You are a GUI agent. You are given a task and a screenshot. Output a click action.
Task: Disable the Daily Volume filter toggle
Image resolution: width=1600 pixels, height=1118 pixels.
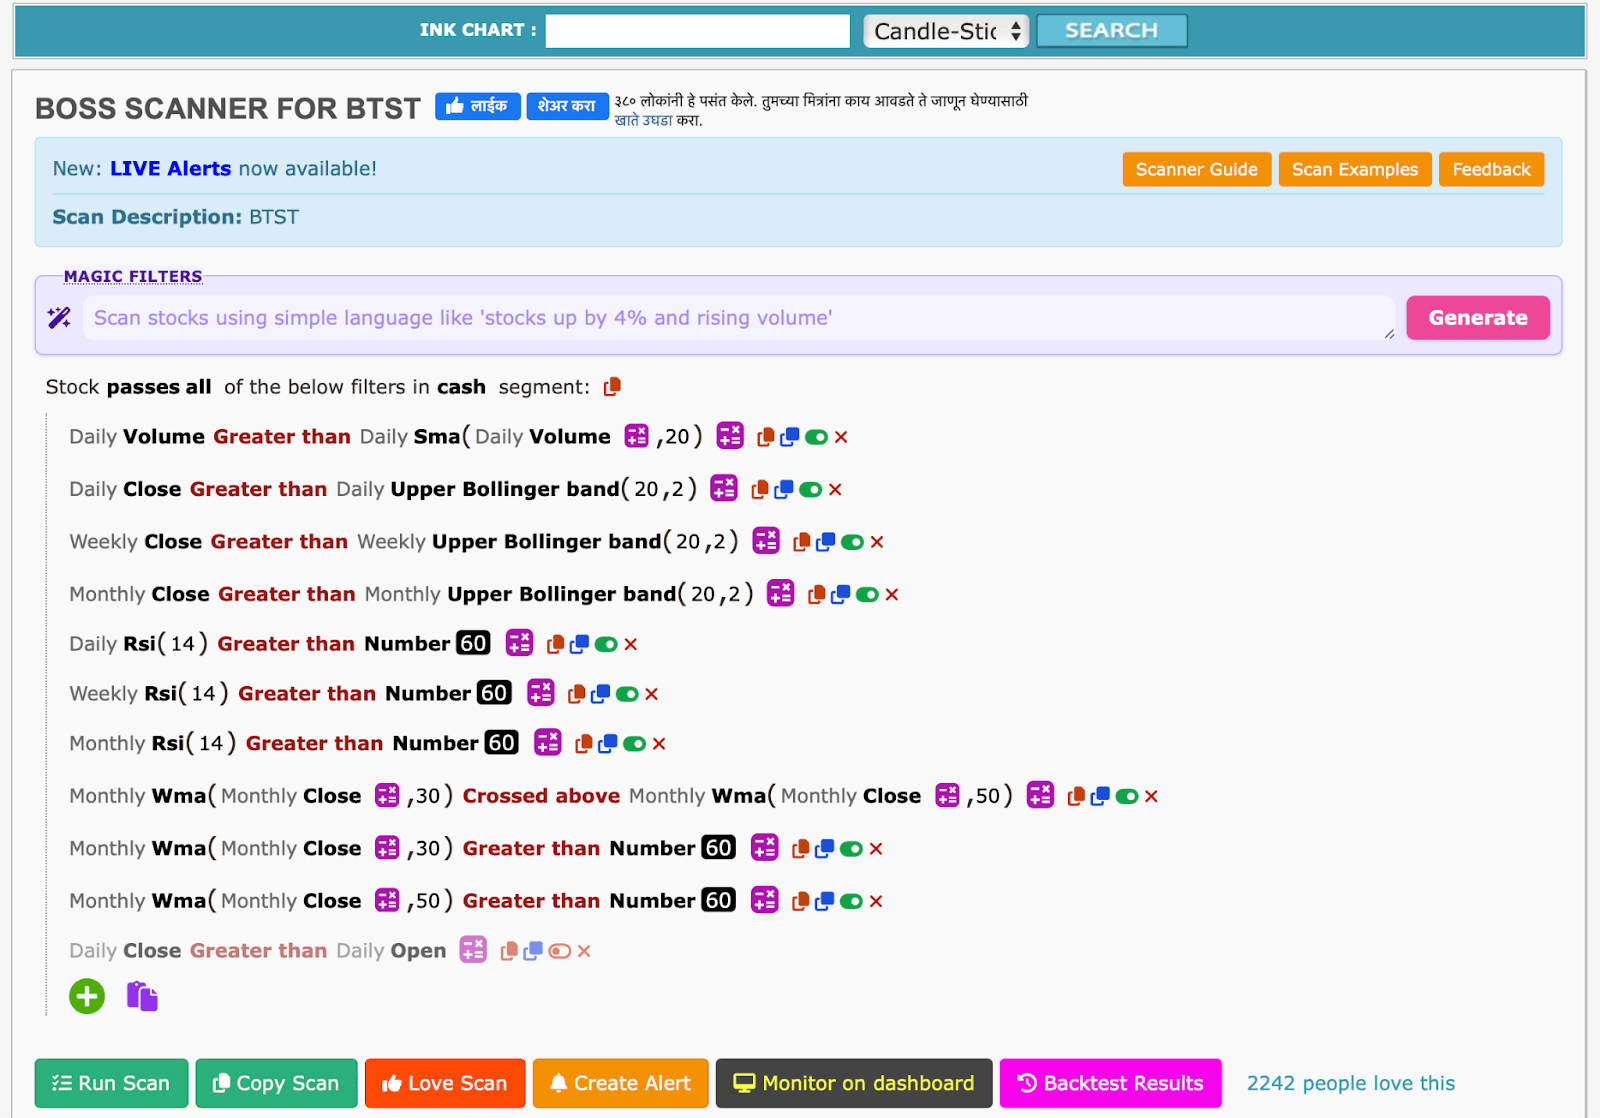pos(816,437)
